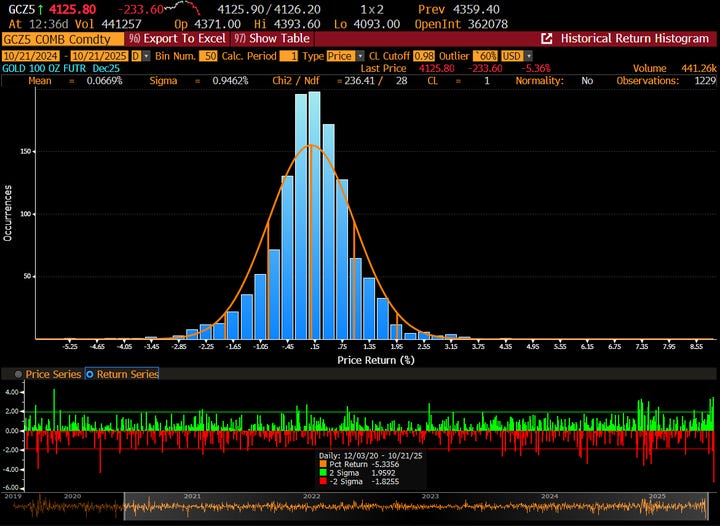
Task: Click the end date 10/21/2025 field
Action: (x=100, y=54)
